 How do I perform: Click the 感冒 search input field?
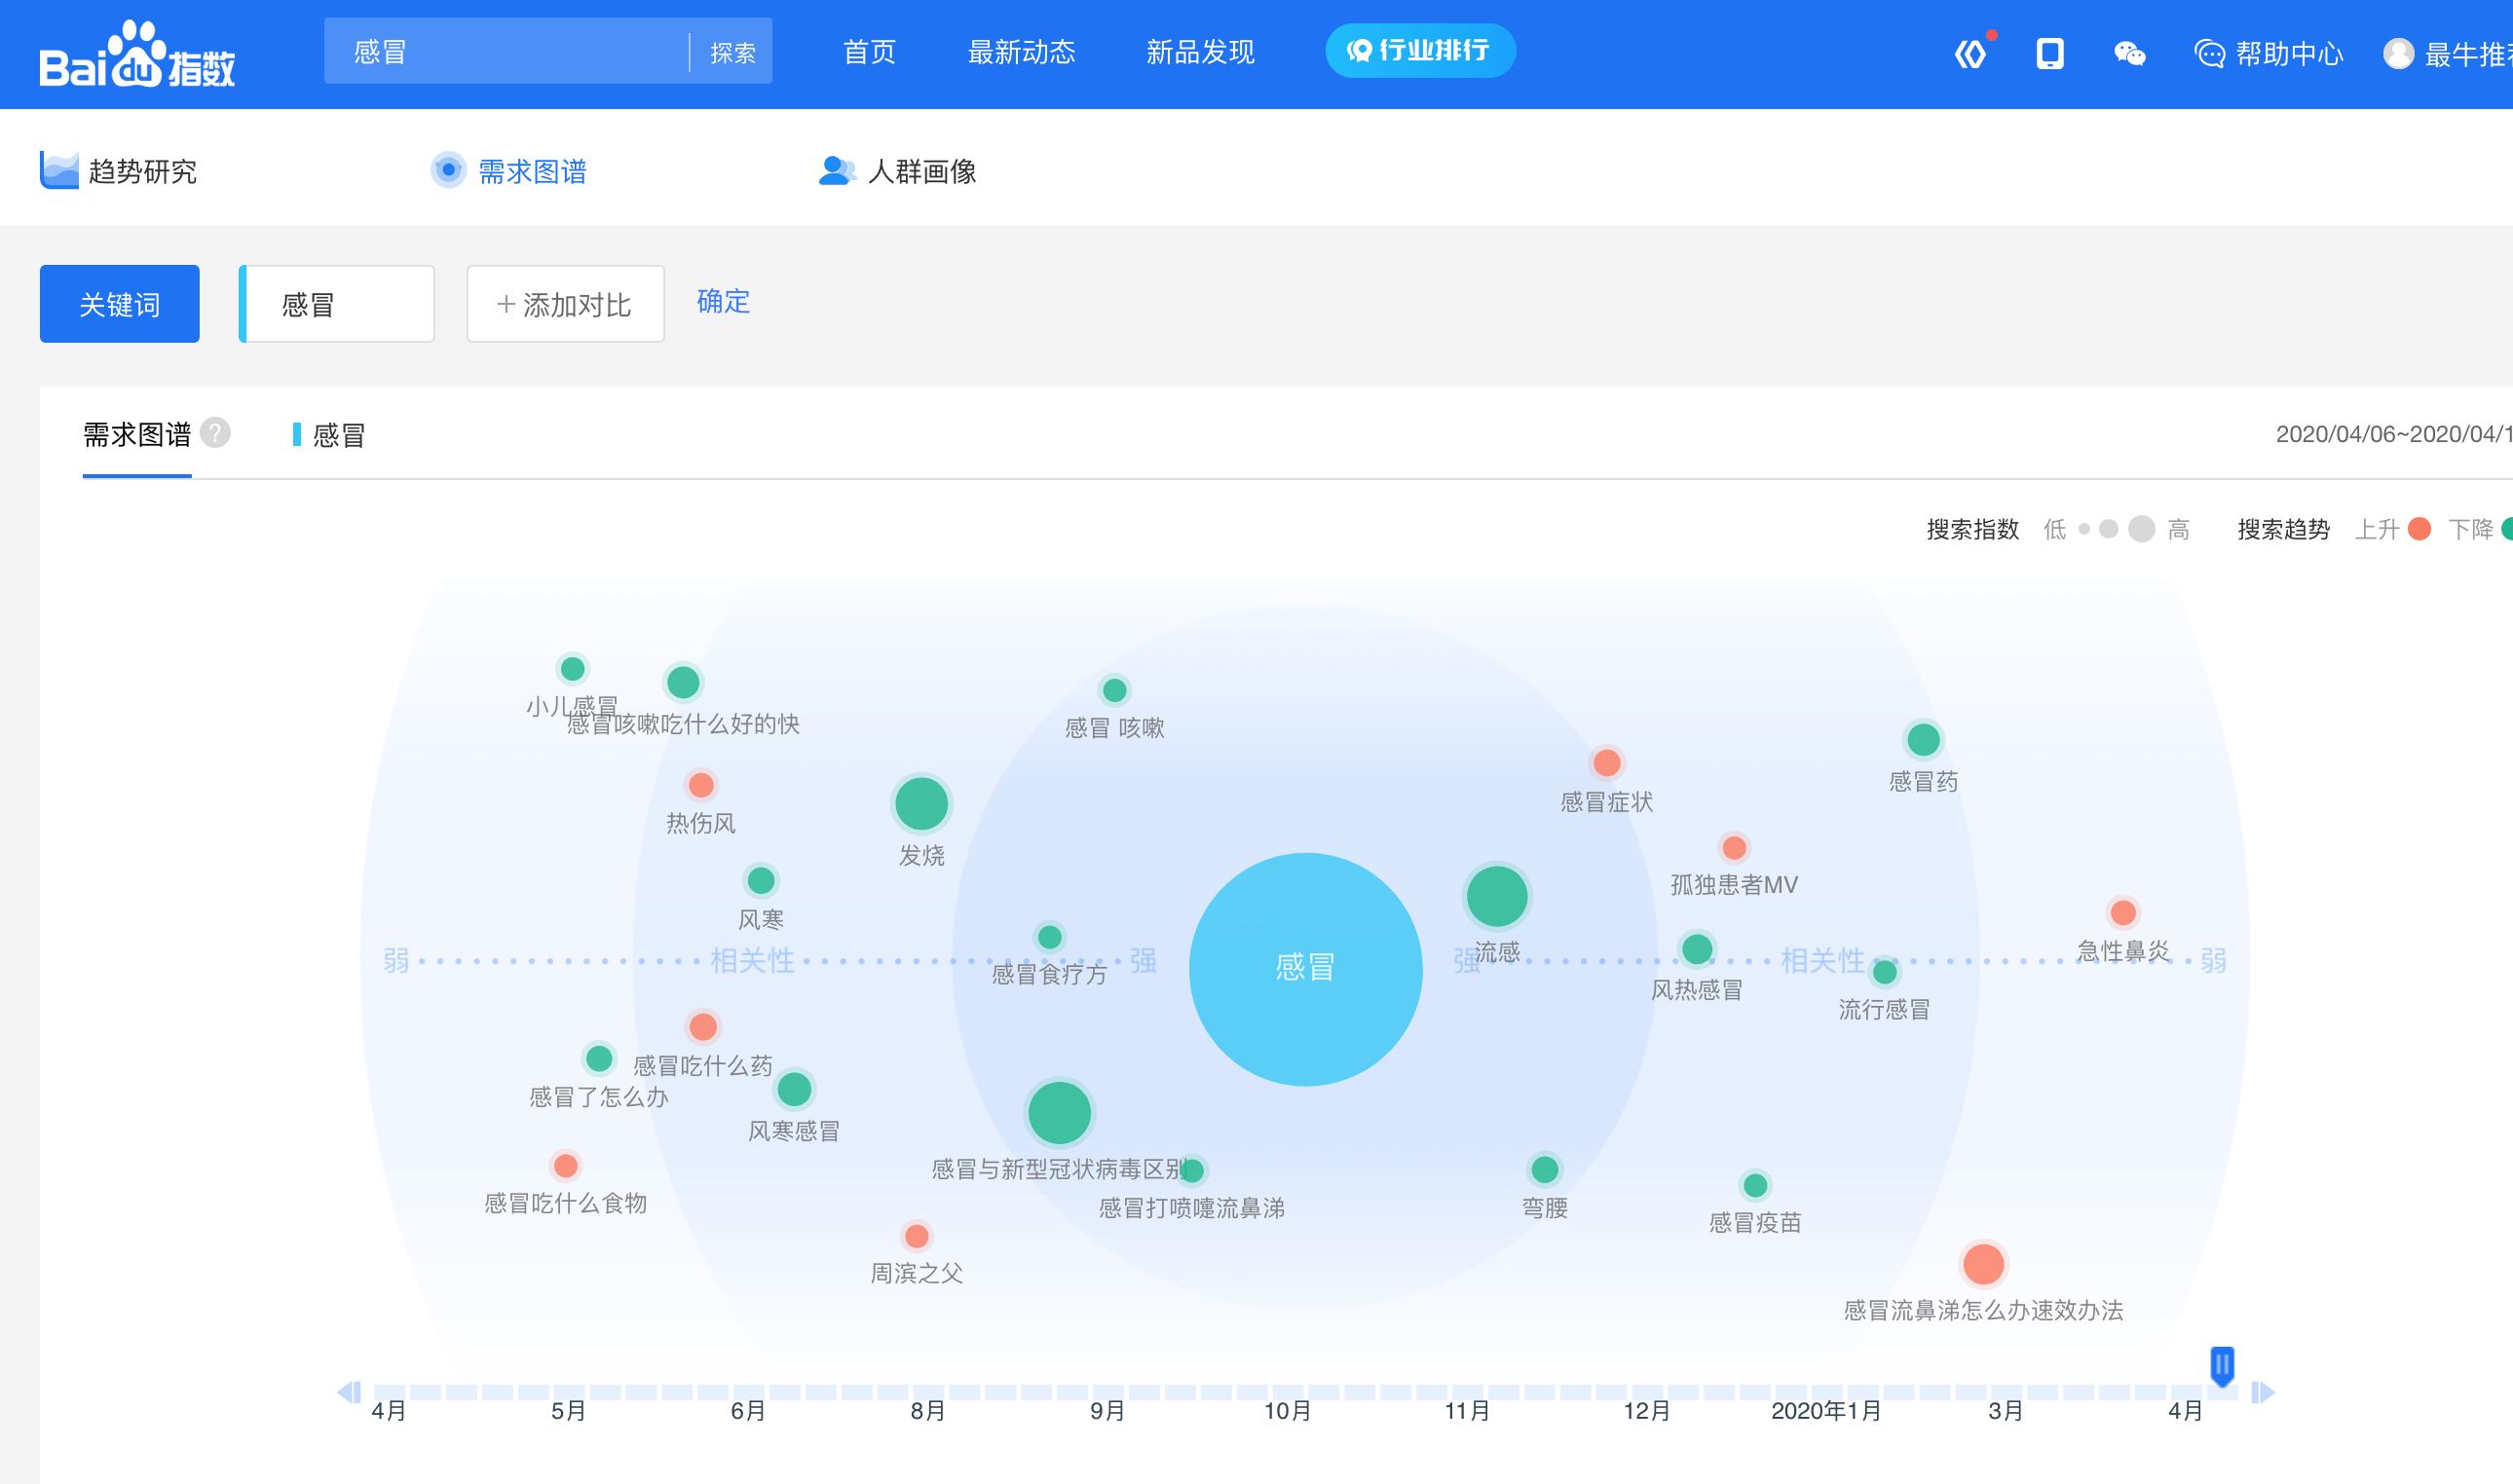click(x=505, y=52)
